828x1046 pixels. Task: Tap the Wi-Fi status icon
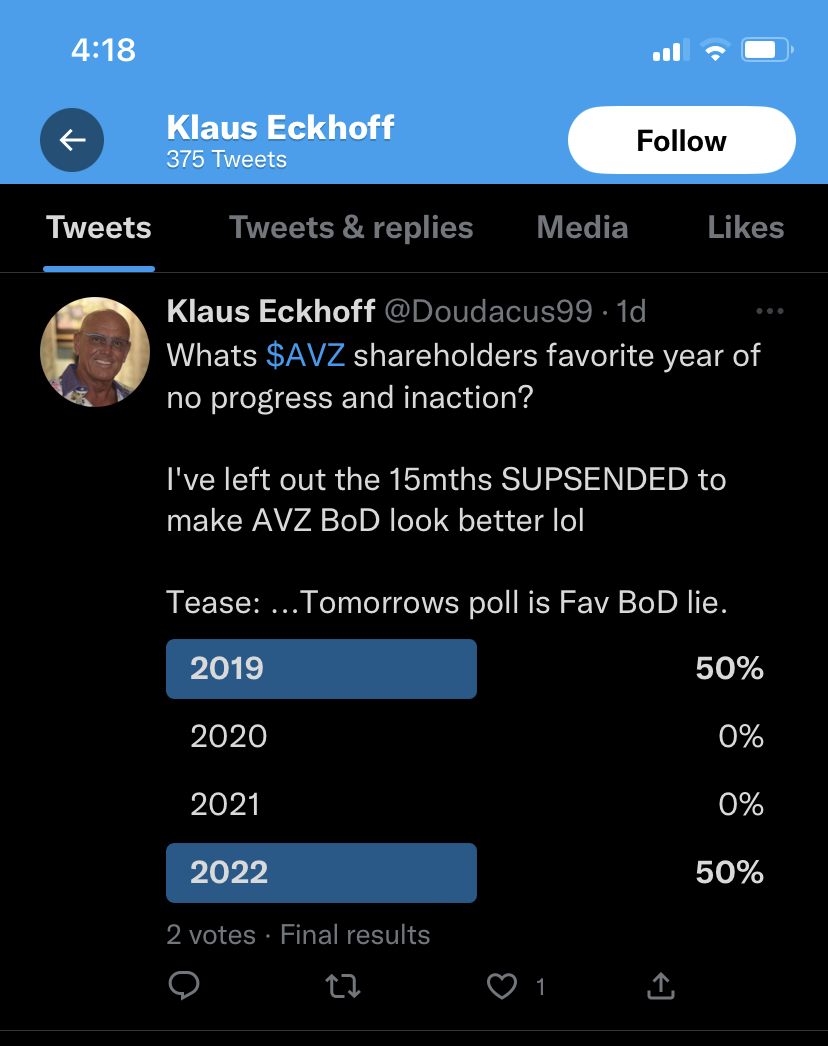coord(715,50)
